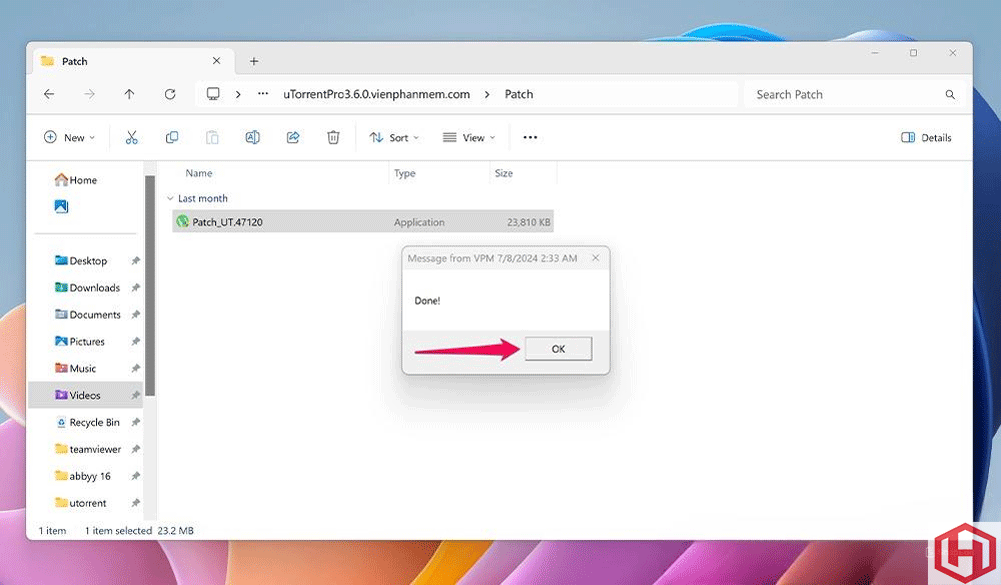The image size is (1001, 585).
Task: Click the Paste clipboard icon
Action: (212, 137)
